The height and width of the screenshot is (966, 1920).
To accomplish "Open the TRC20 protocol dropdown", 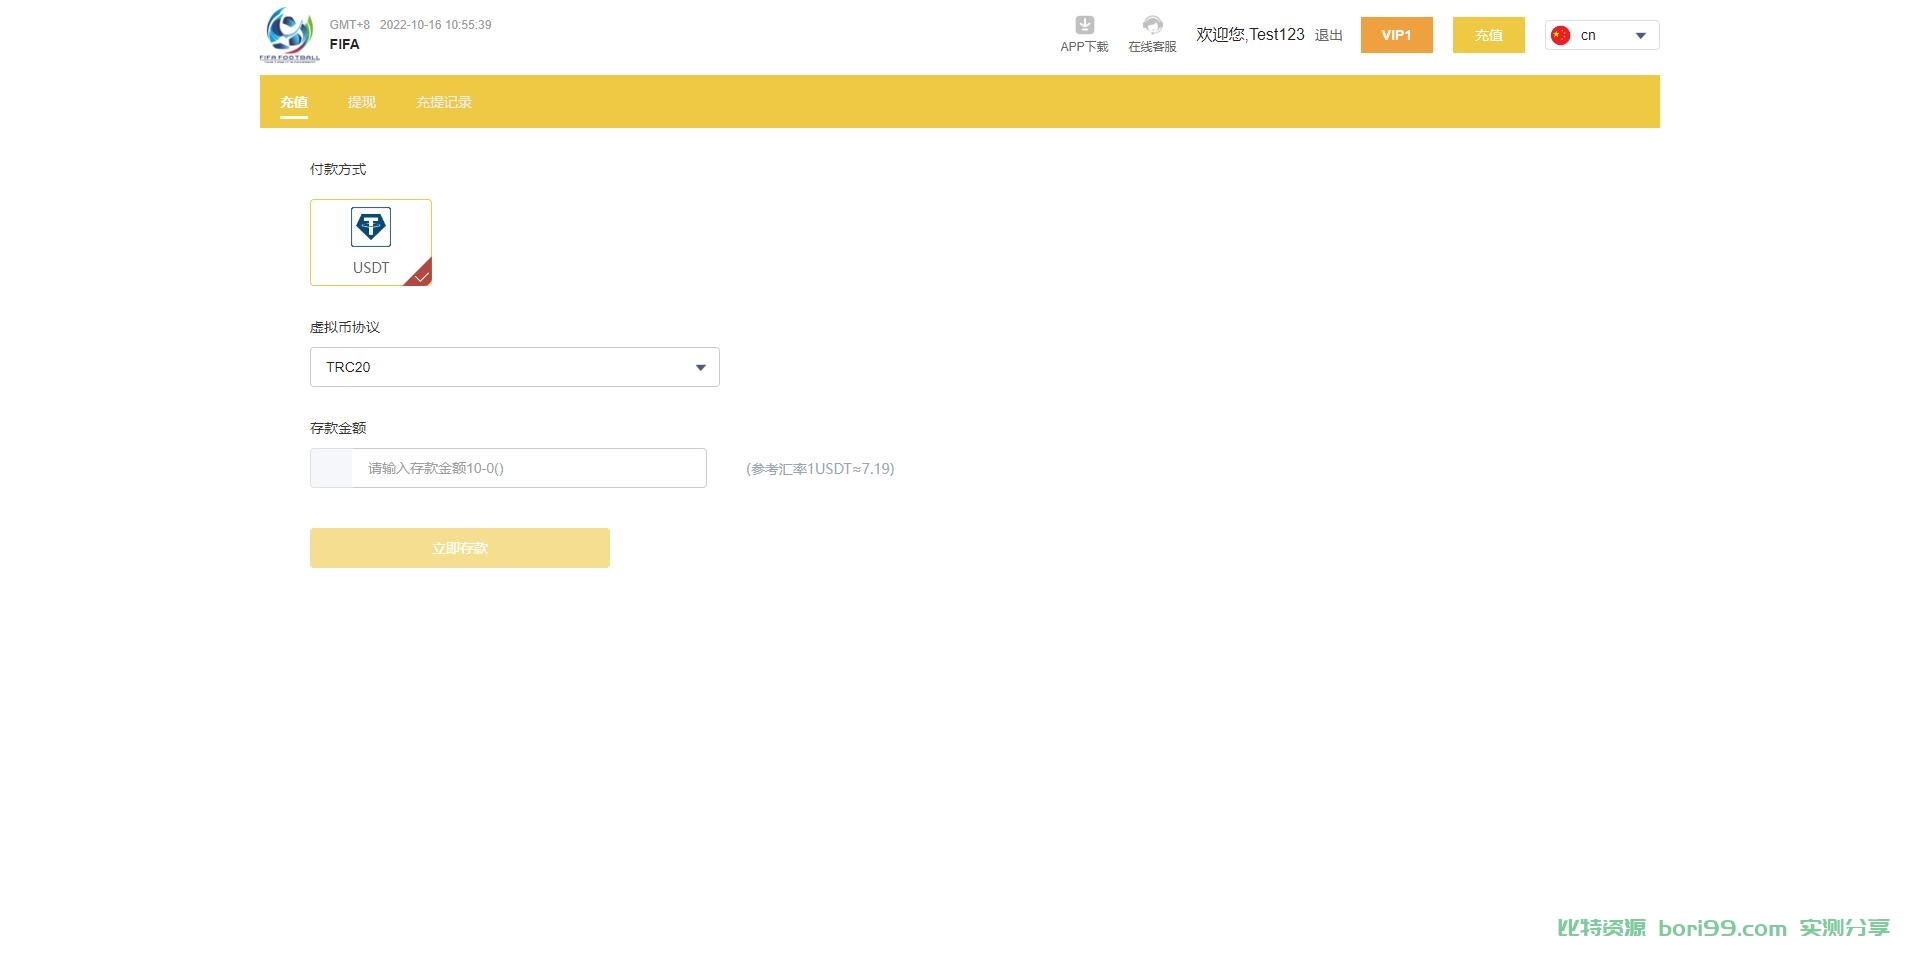I will pyautogui.click(x=515, y=367).
